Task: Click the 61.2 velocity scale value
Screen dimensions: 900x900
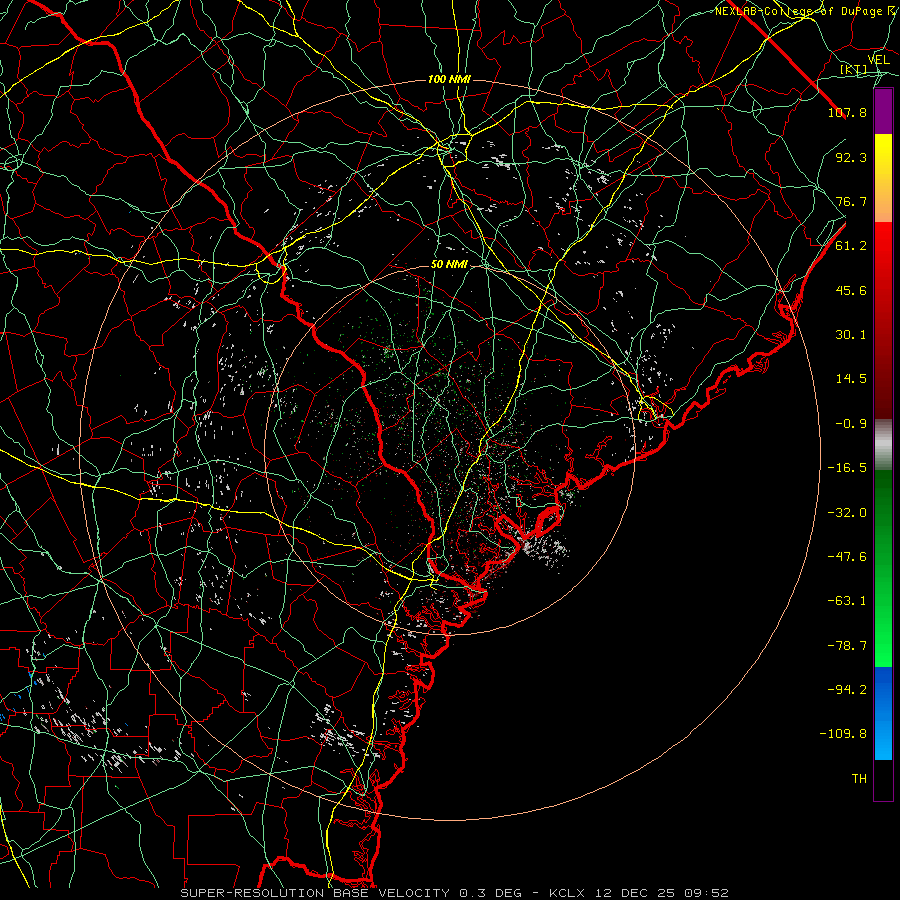Action: pyautogui.click(x=851, y=246)
